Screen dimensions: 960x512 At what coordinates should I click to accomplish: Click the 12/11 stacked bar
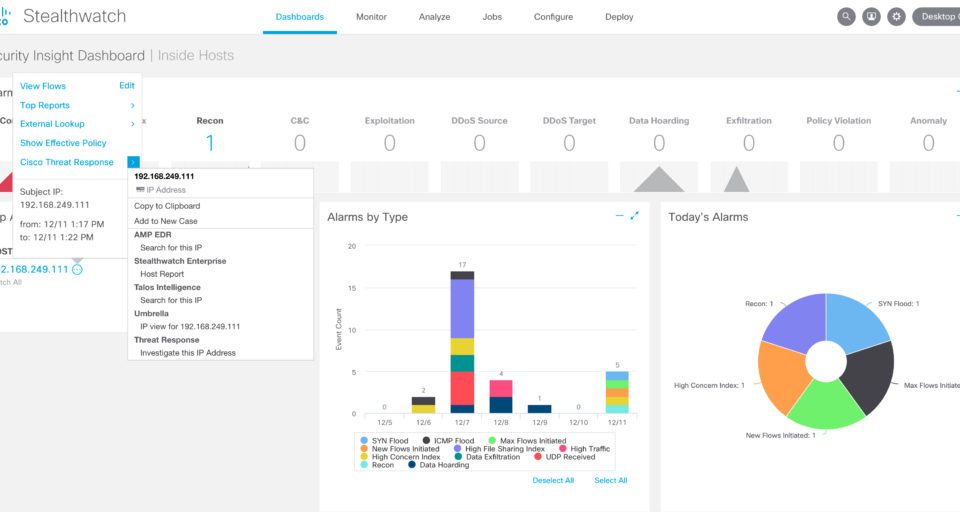[617, 392]
